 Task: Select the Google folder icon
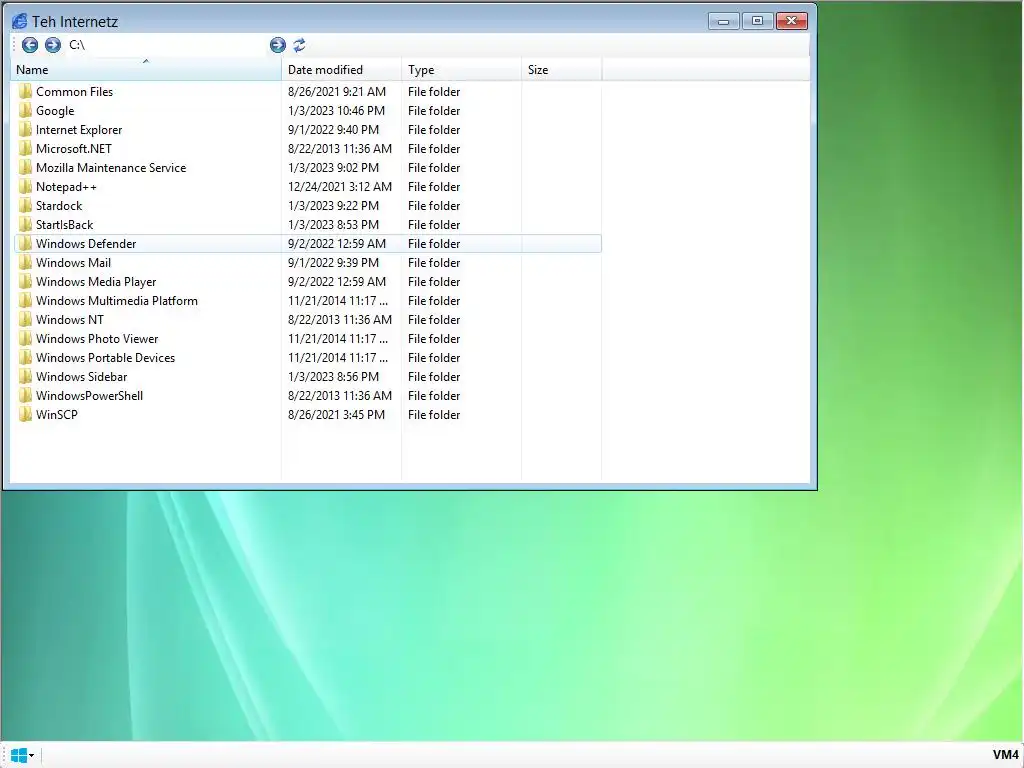(x=25, y=110)
